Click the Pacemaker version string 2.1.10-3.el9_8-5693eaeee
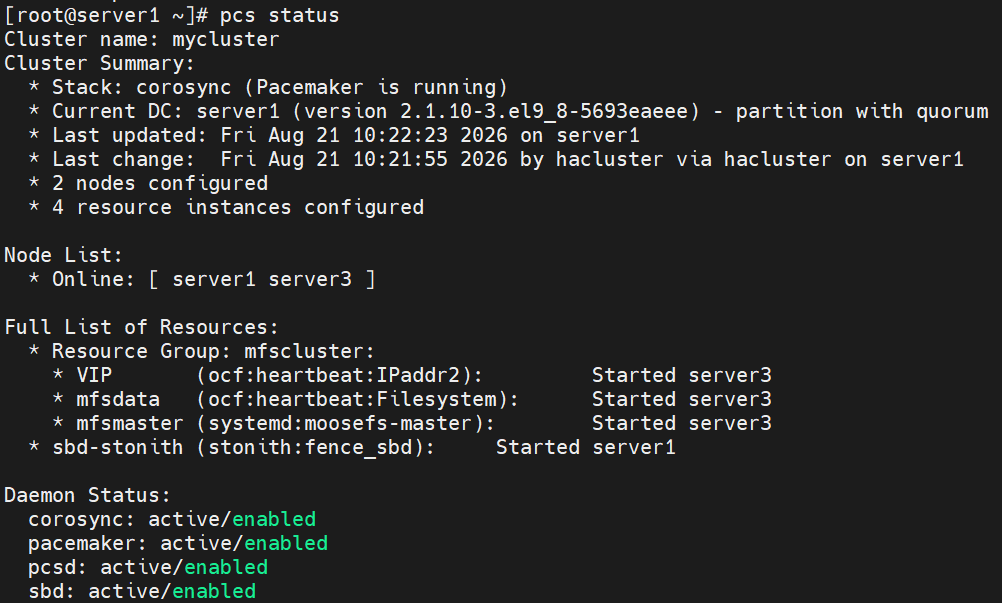Image resolution: width=1002 pixels, height=603 pixels. coord(544,111)
